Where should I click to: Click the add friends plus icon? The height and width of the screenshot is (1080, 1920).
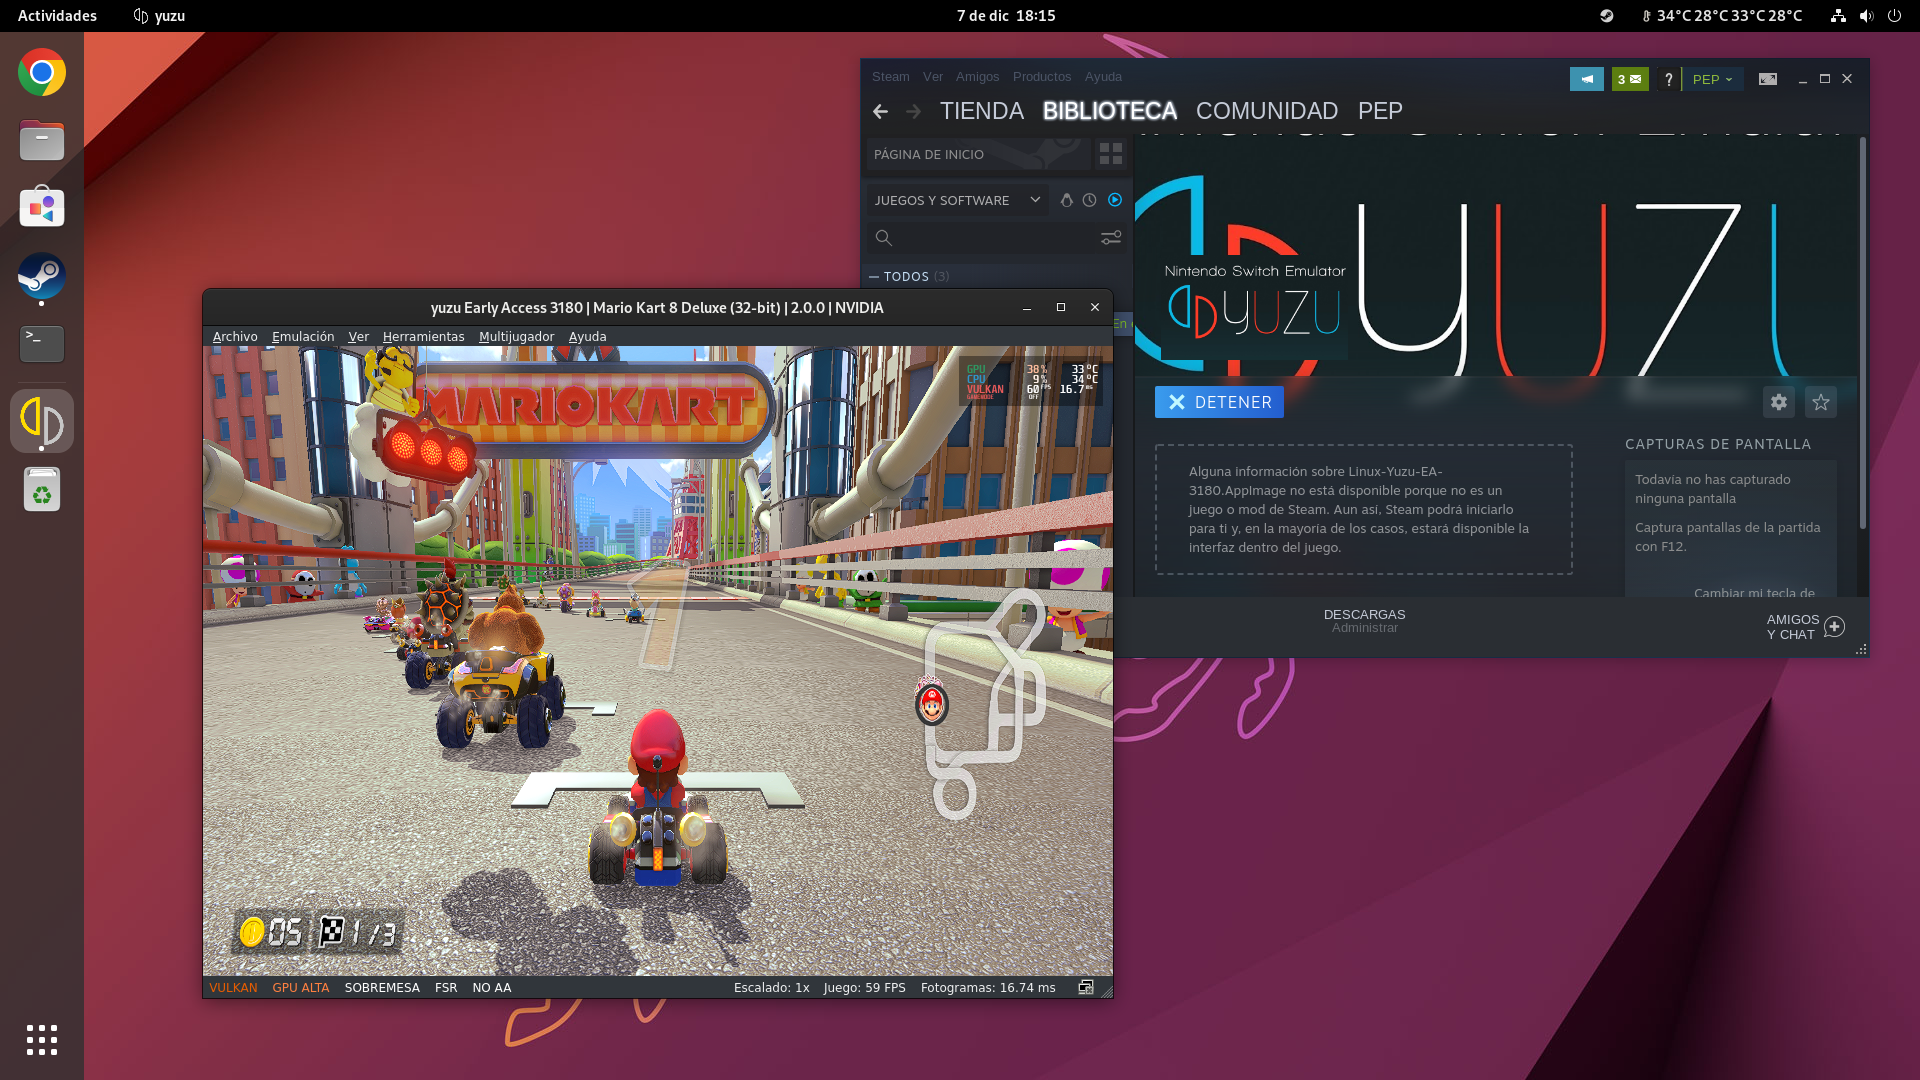1834,627
